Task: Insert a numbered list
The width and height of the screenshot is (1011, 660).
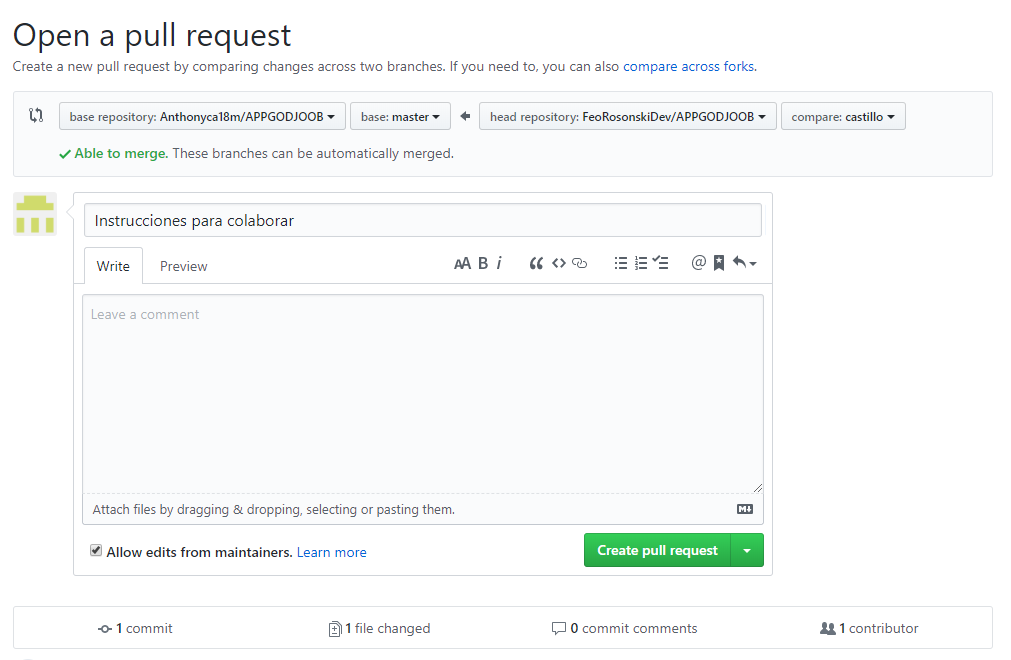Action: point(641,263)
